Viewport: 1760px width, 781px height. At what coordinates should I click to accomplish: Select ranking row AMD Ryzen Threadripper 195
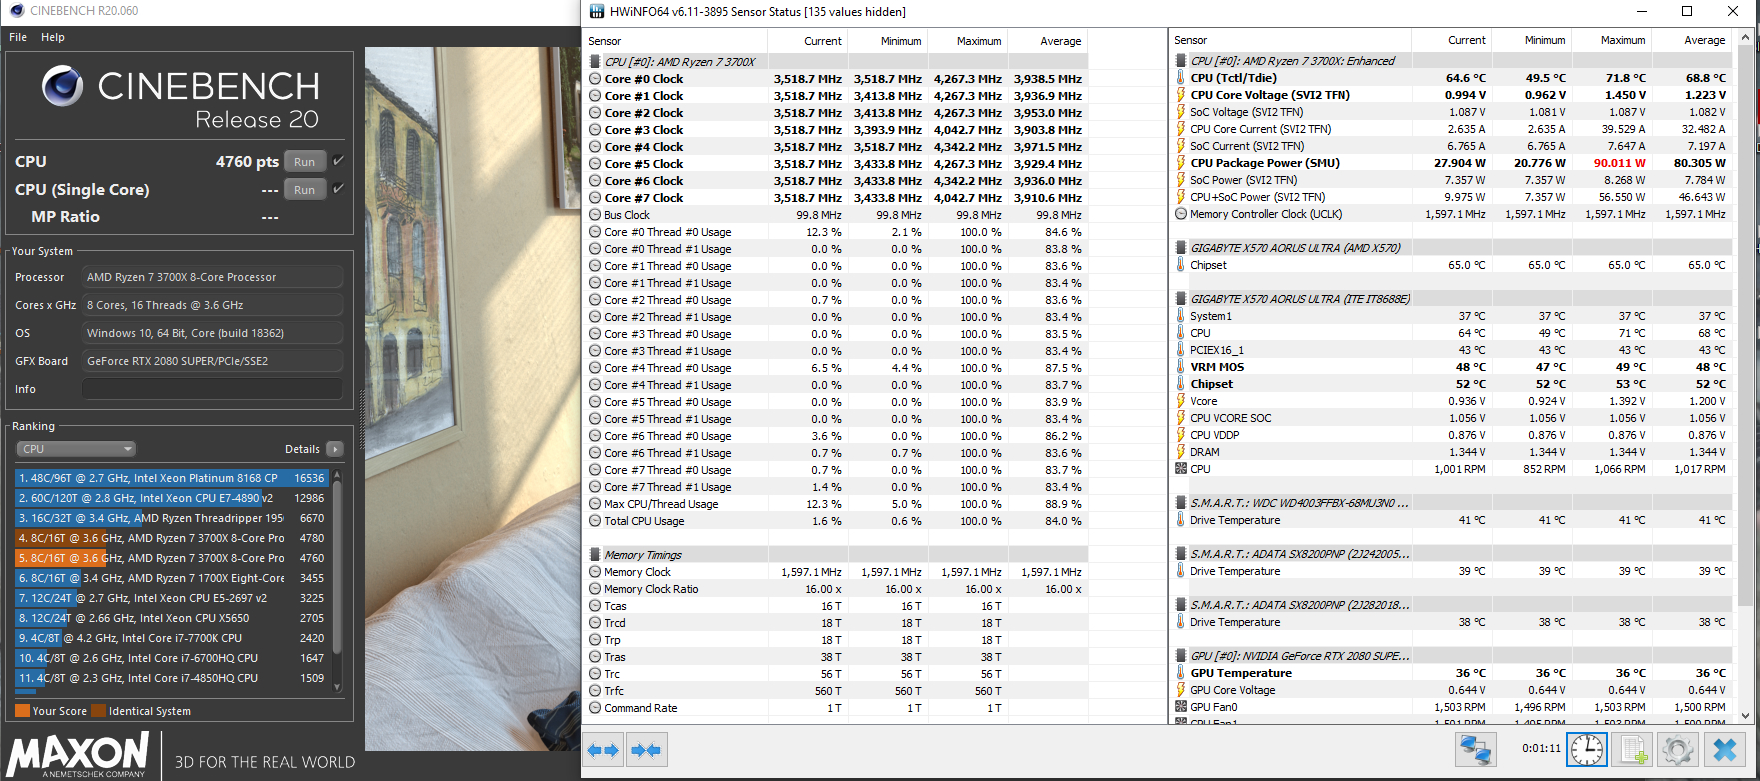click(x=172, y=518)
